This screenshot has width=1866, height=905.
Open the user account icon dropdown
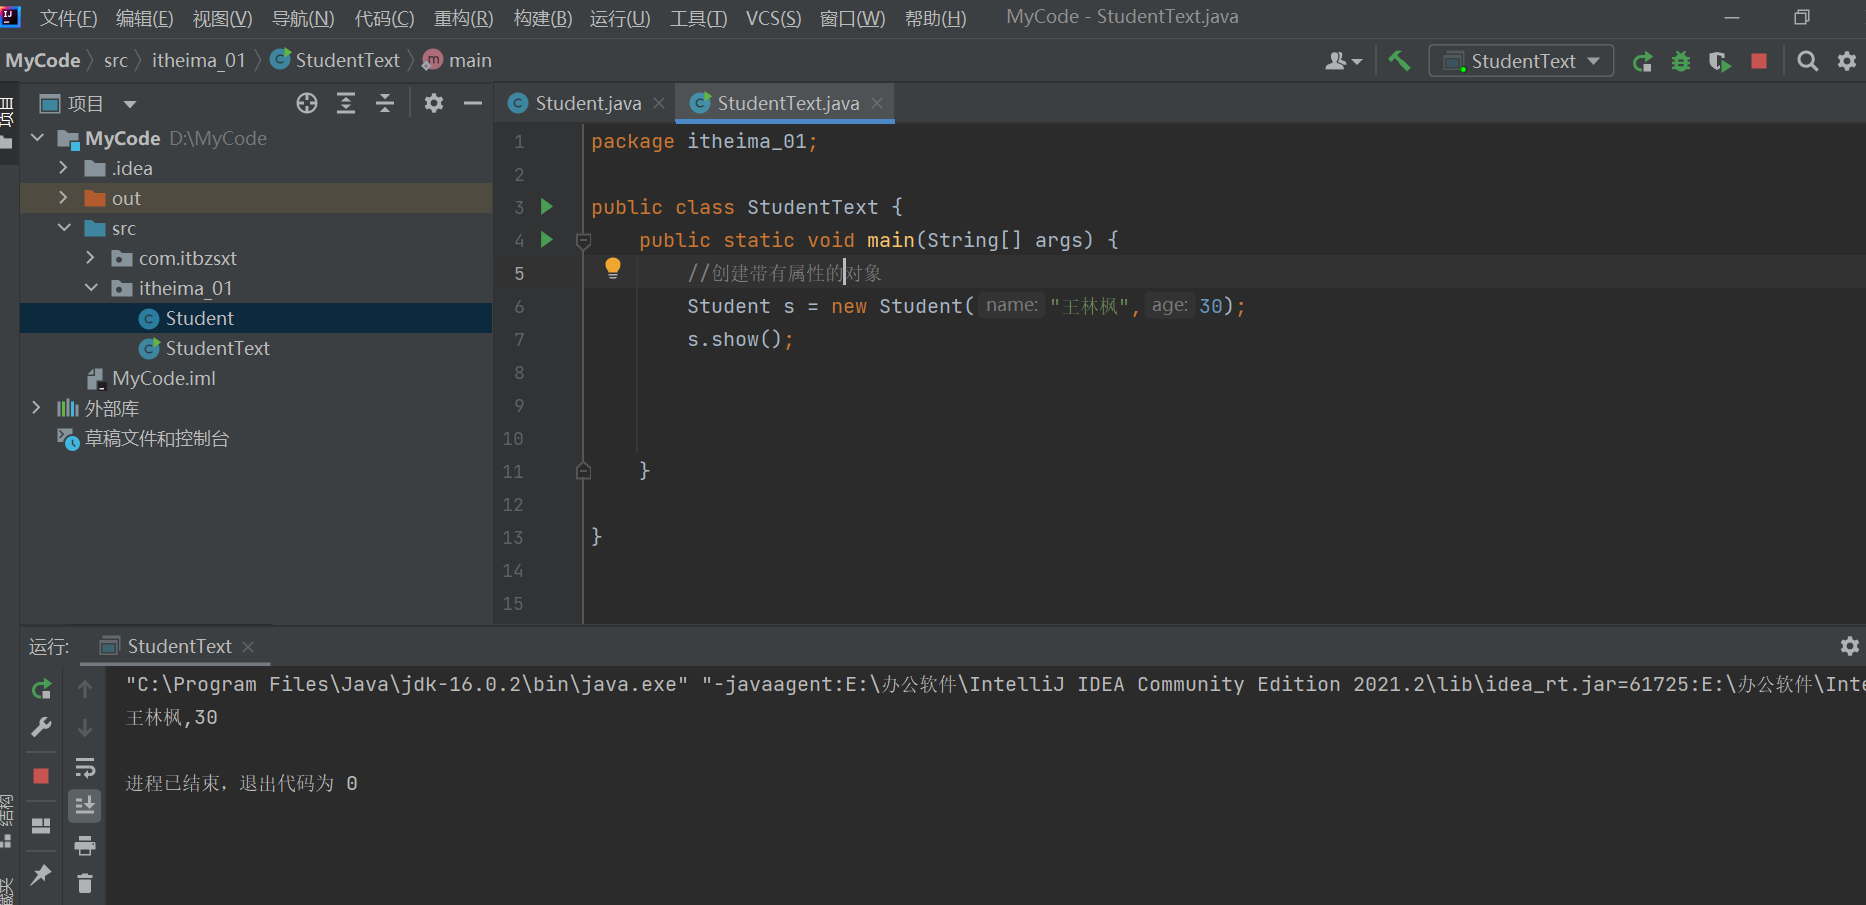click(1343, 62)
